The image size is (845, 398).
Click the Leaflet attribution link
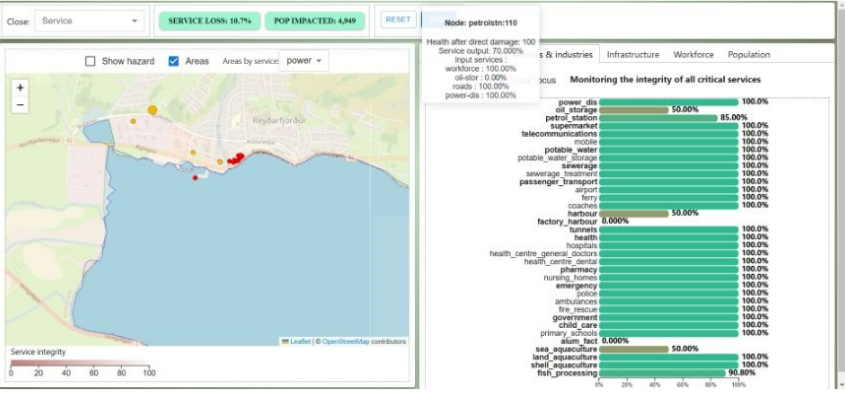tap(300, 341)
